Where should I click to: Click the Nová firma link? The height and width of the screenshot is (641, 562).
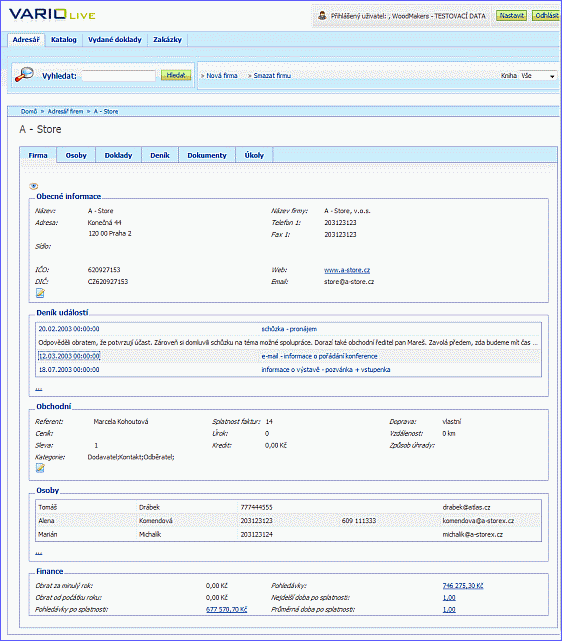coord(222,76)
